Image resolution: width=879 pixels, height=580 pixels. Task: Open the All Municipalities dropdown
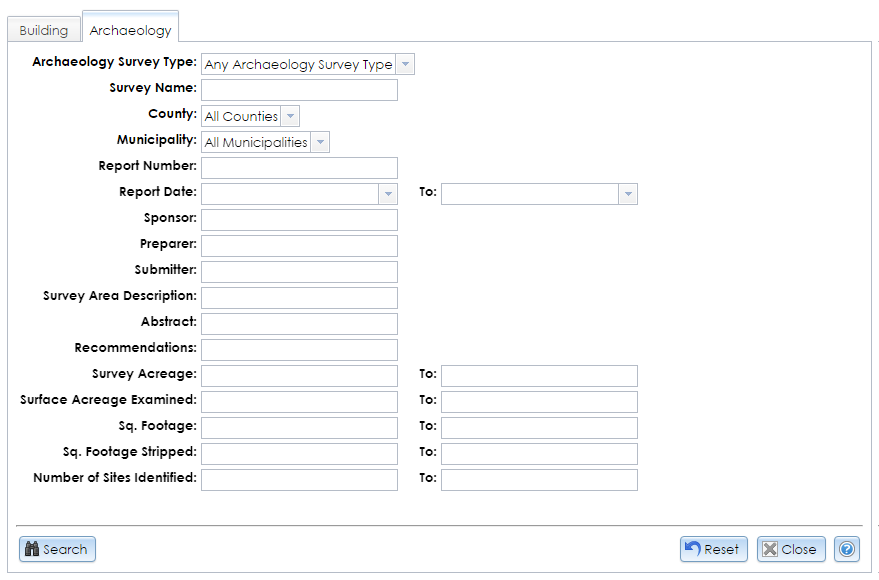point(318,141)
